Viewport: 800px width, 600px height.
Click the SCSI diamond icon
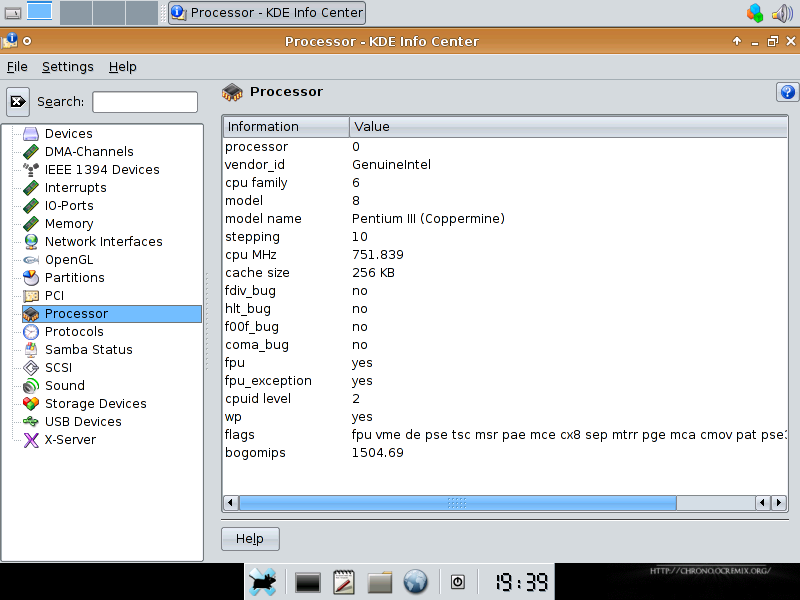point(31,367)
